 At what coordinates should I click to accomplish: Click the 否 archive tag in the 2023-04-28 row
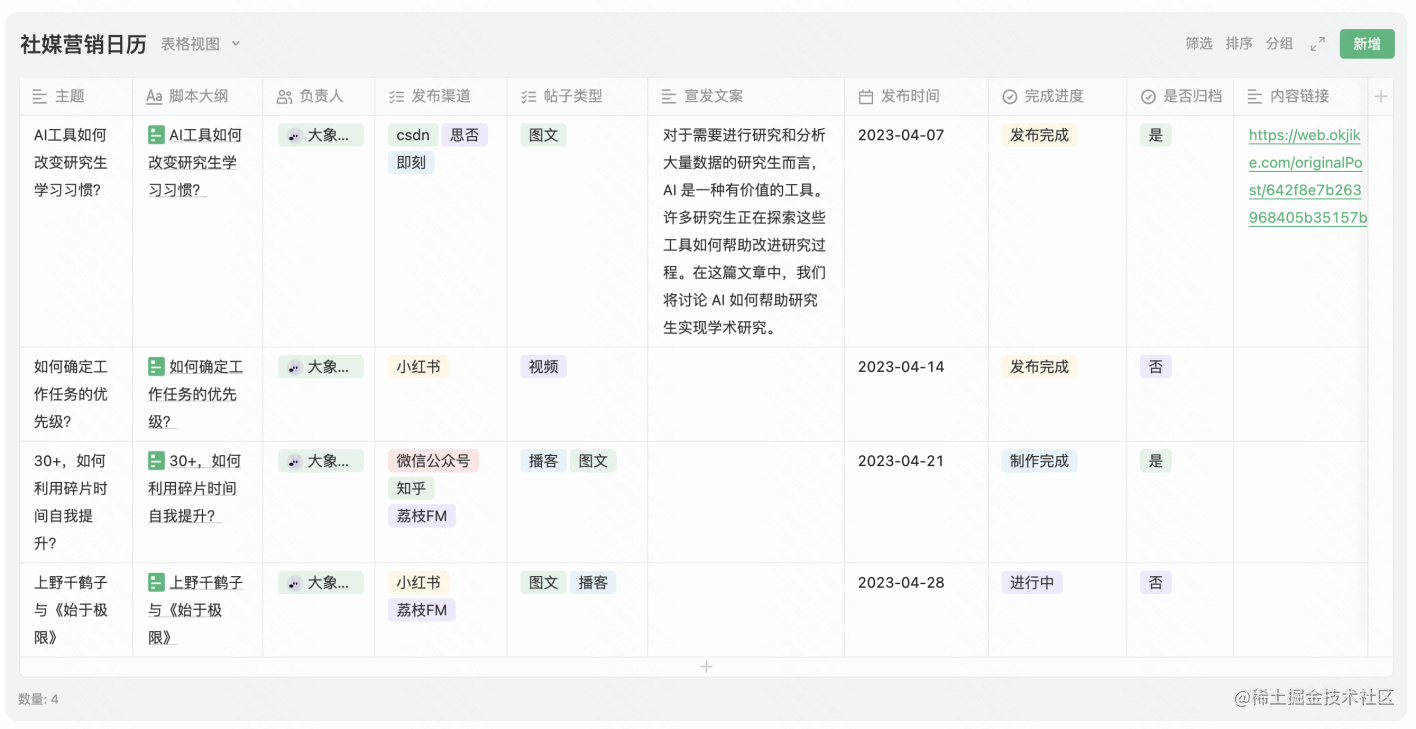pyautogui.click(x=1155, y=582)
